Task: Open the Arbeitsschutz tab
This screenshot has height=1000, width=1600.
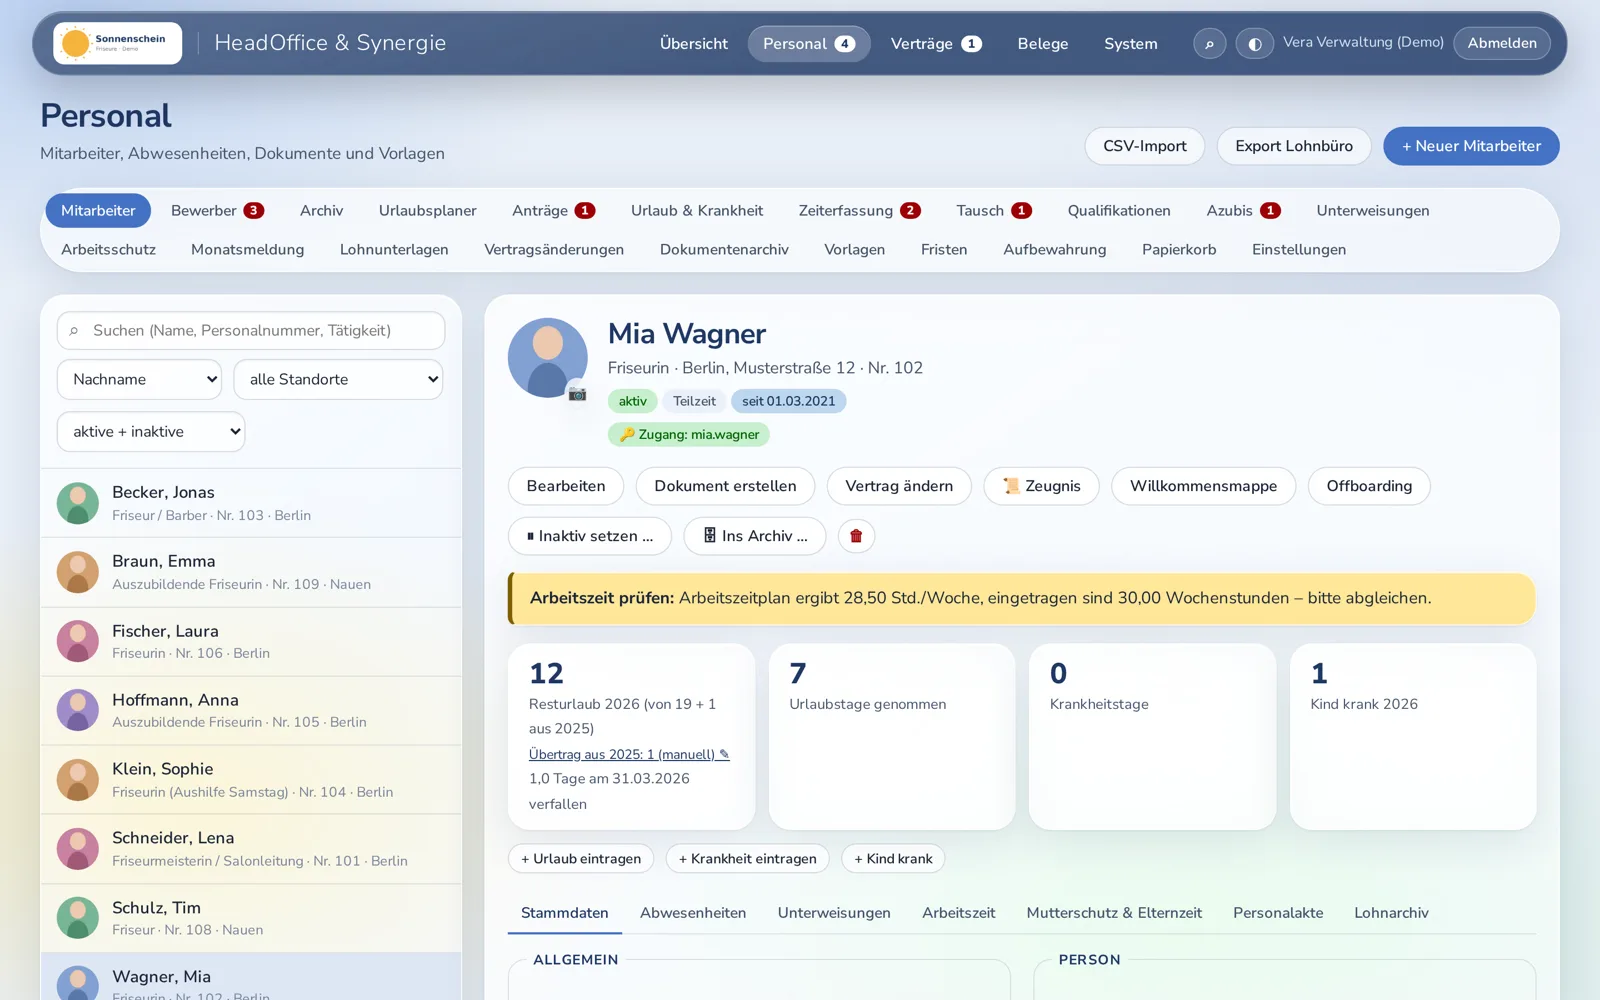Action: coord(108,250)
